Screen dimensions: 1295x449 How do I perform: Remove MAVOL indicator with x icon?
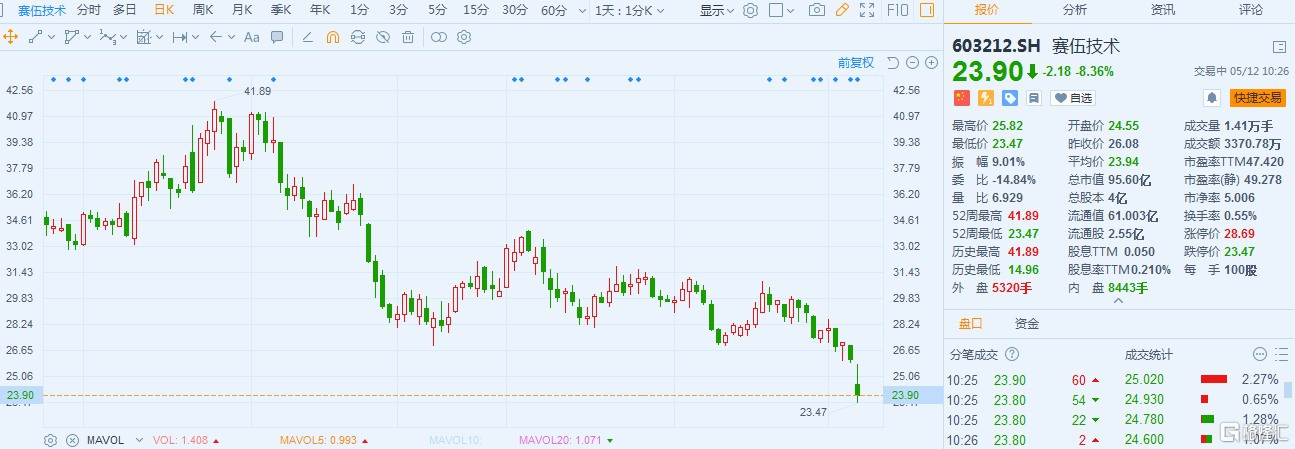point(72,439)
